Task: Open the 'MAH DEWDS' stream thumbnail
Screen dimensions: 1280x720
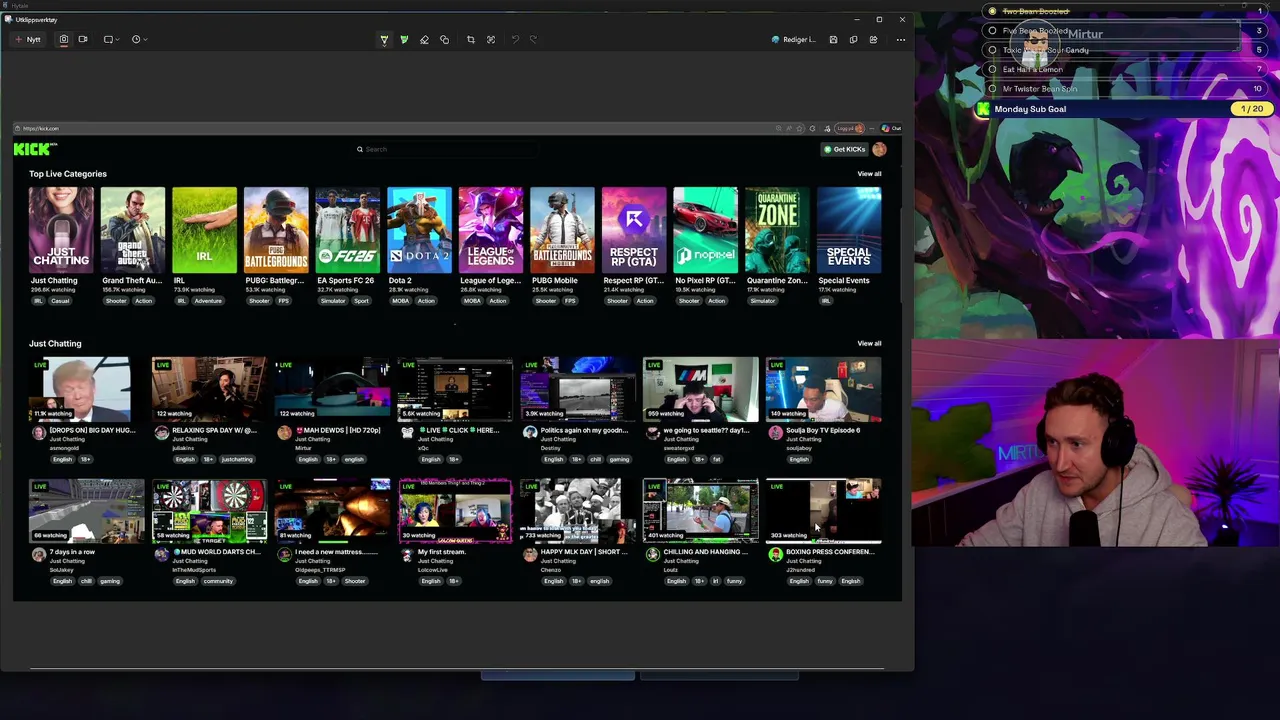Action: pos(332,389)
